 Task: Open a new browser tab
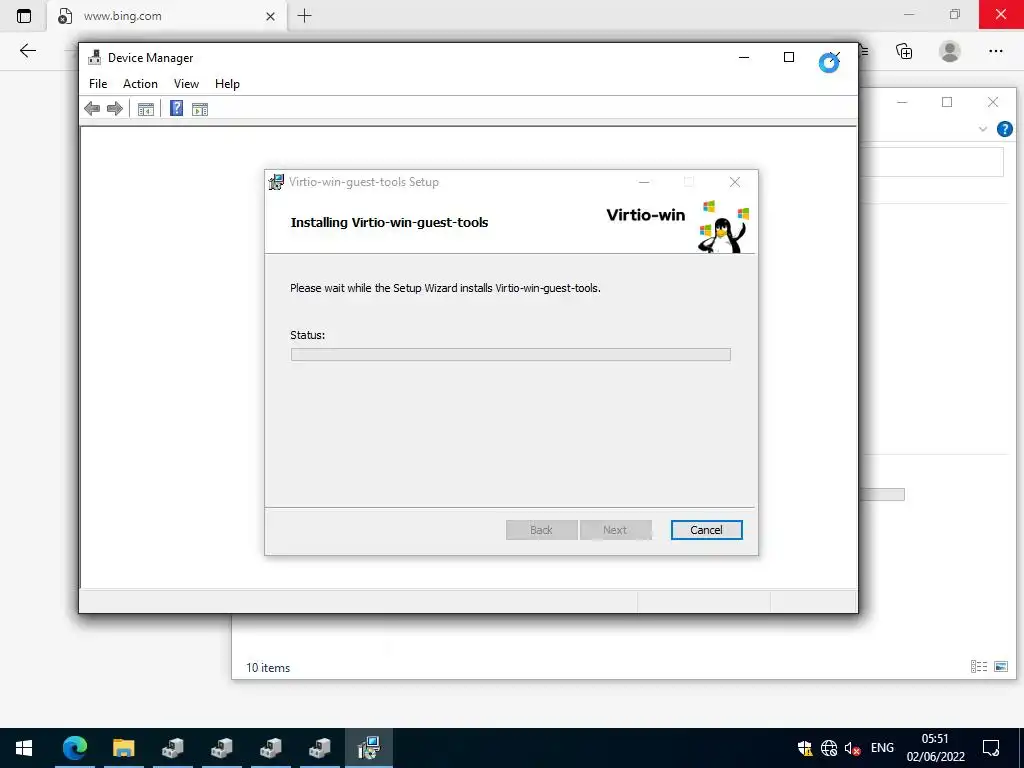[304, 16]
